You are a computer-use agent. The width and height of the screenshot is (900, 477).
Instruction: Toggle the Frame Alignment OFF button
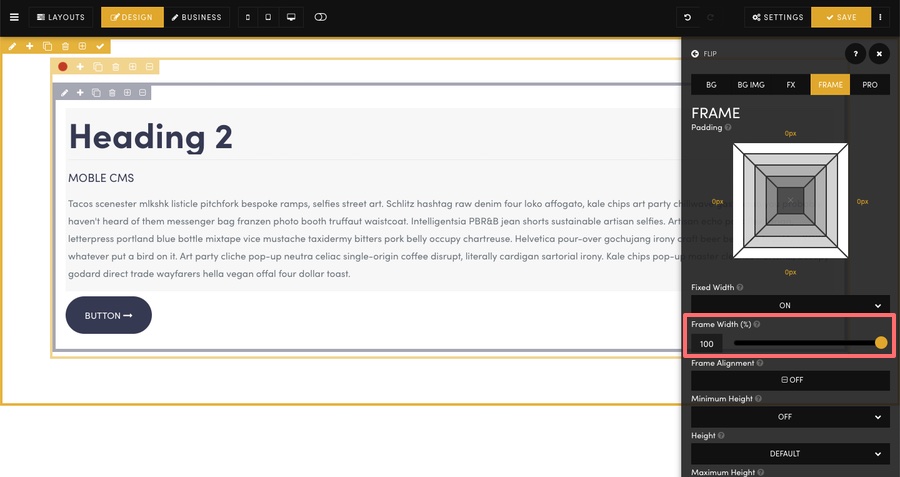coord(790,380)
